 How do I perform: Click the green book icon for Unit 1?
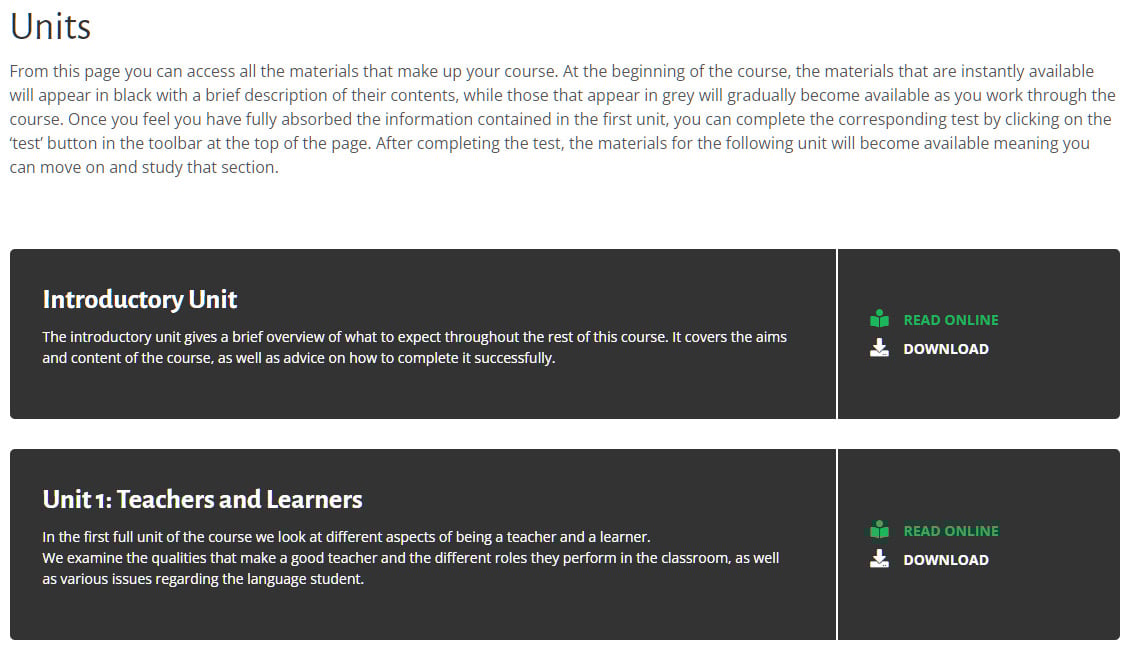(879, 530)
